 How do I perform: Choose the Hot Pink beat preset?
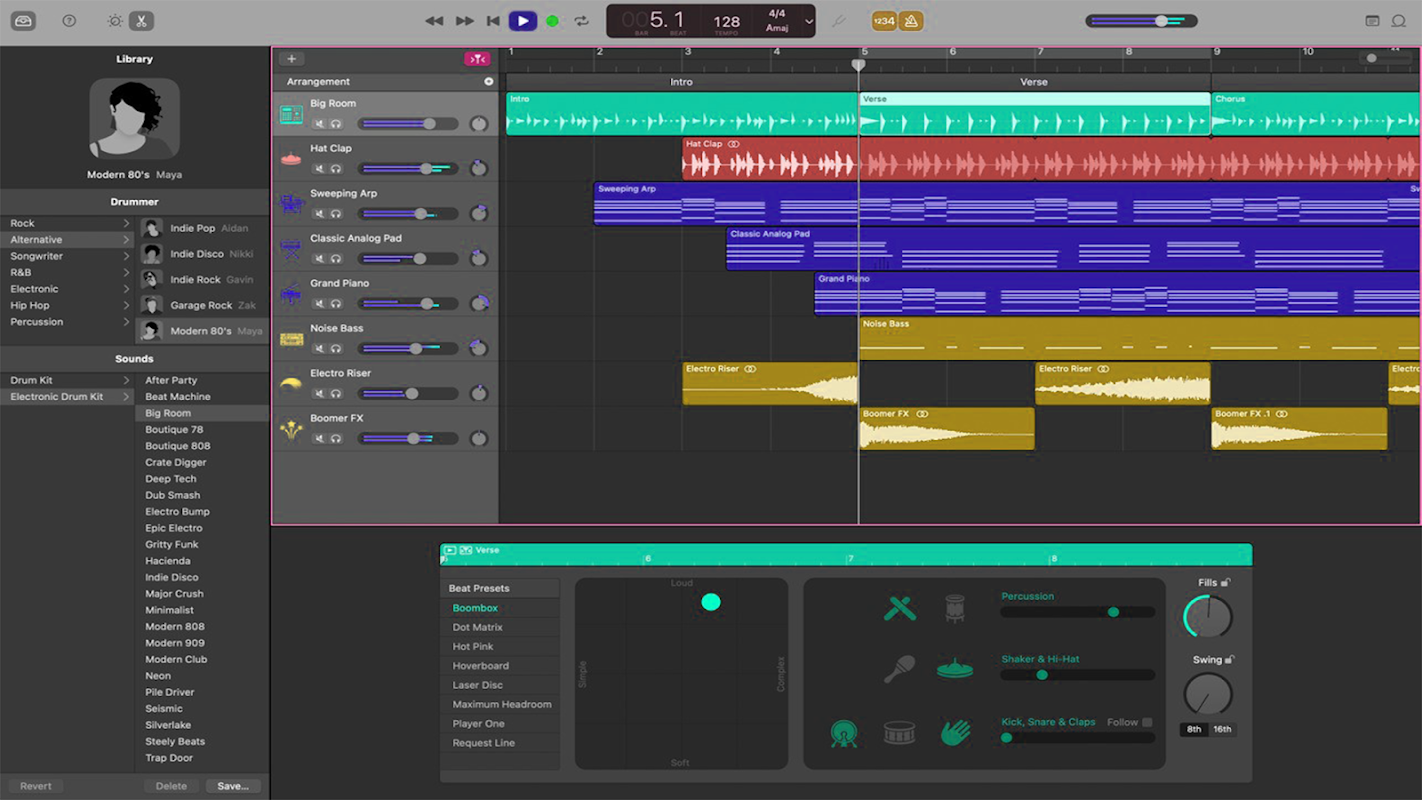click(473, 646)
